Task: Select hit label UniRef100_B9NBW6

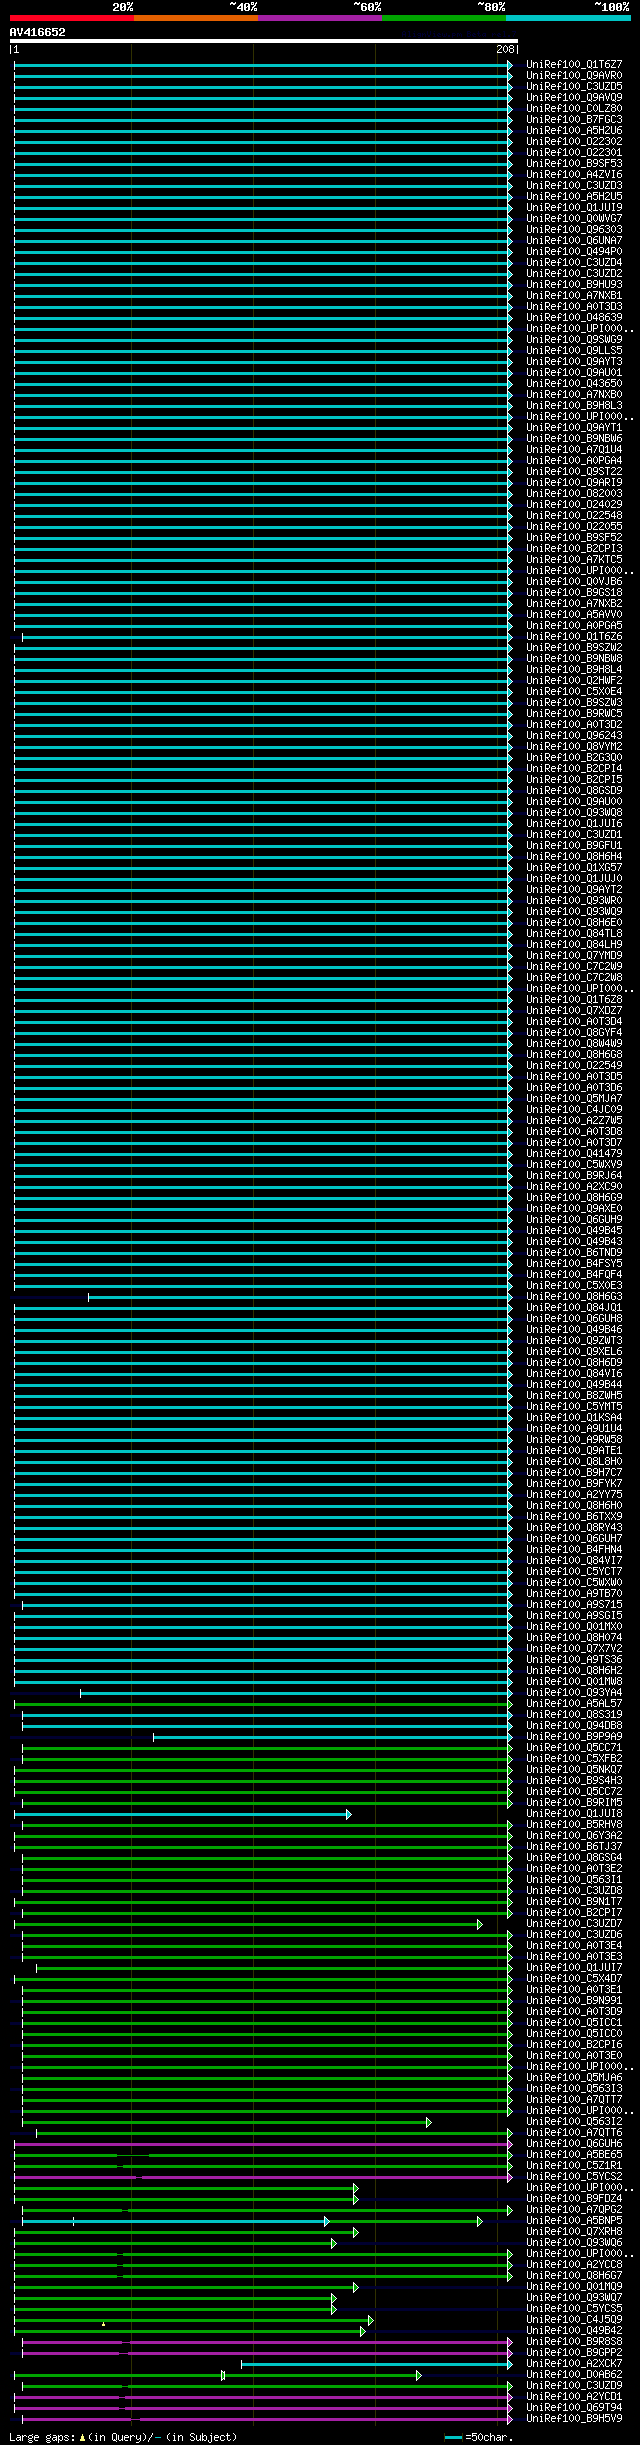Action: 574,438
